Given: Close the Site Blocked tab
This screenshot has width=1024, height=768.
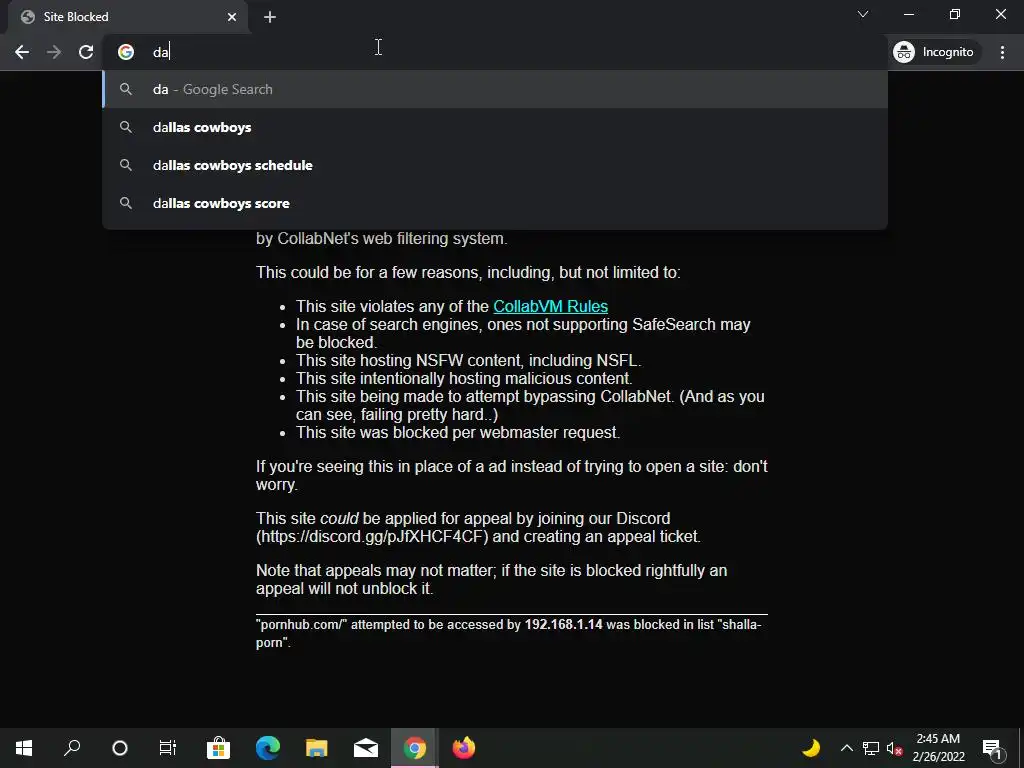Looking at the screenshot, I should [x=232, y=17].
